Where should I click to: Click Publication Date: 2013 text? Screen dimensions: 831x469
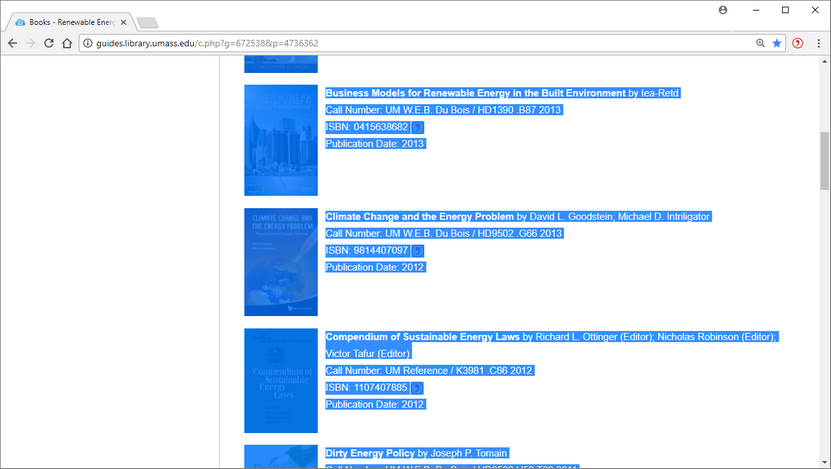click(375, 144)
